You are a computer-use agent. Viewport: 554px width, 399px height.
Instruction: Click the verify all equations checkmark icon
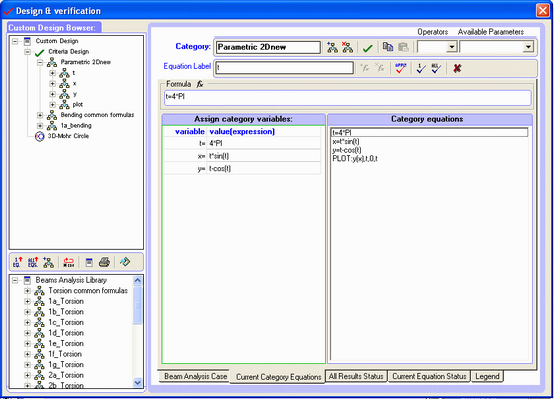[436, 68]
